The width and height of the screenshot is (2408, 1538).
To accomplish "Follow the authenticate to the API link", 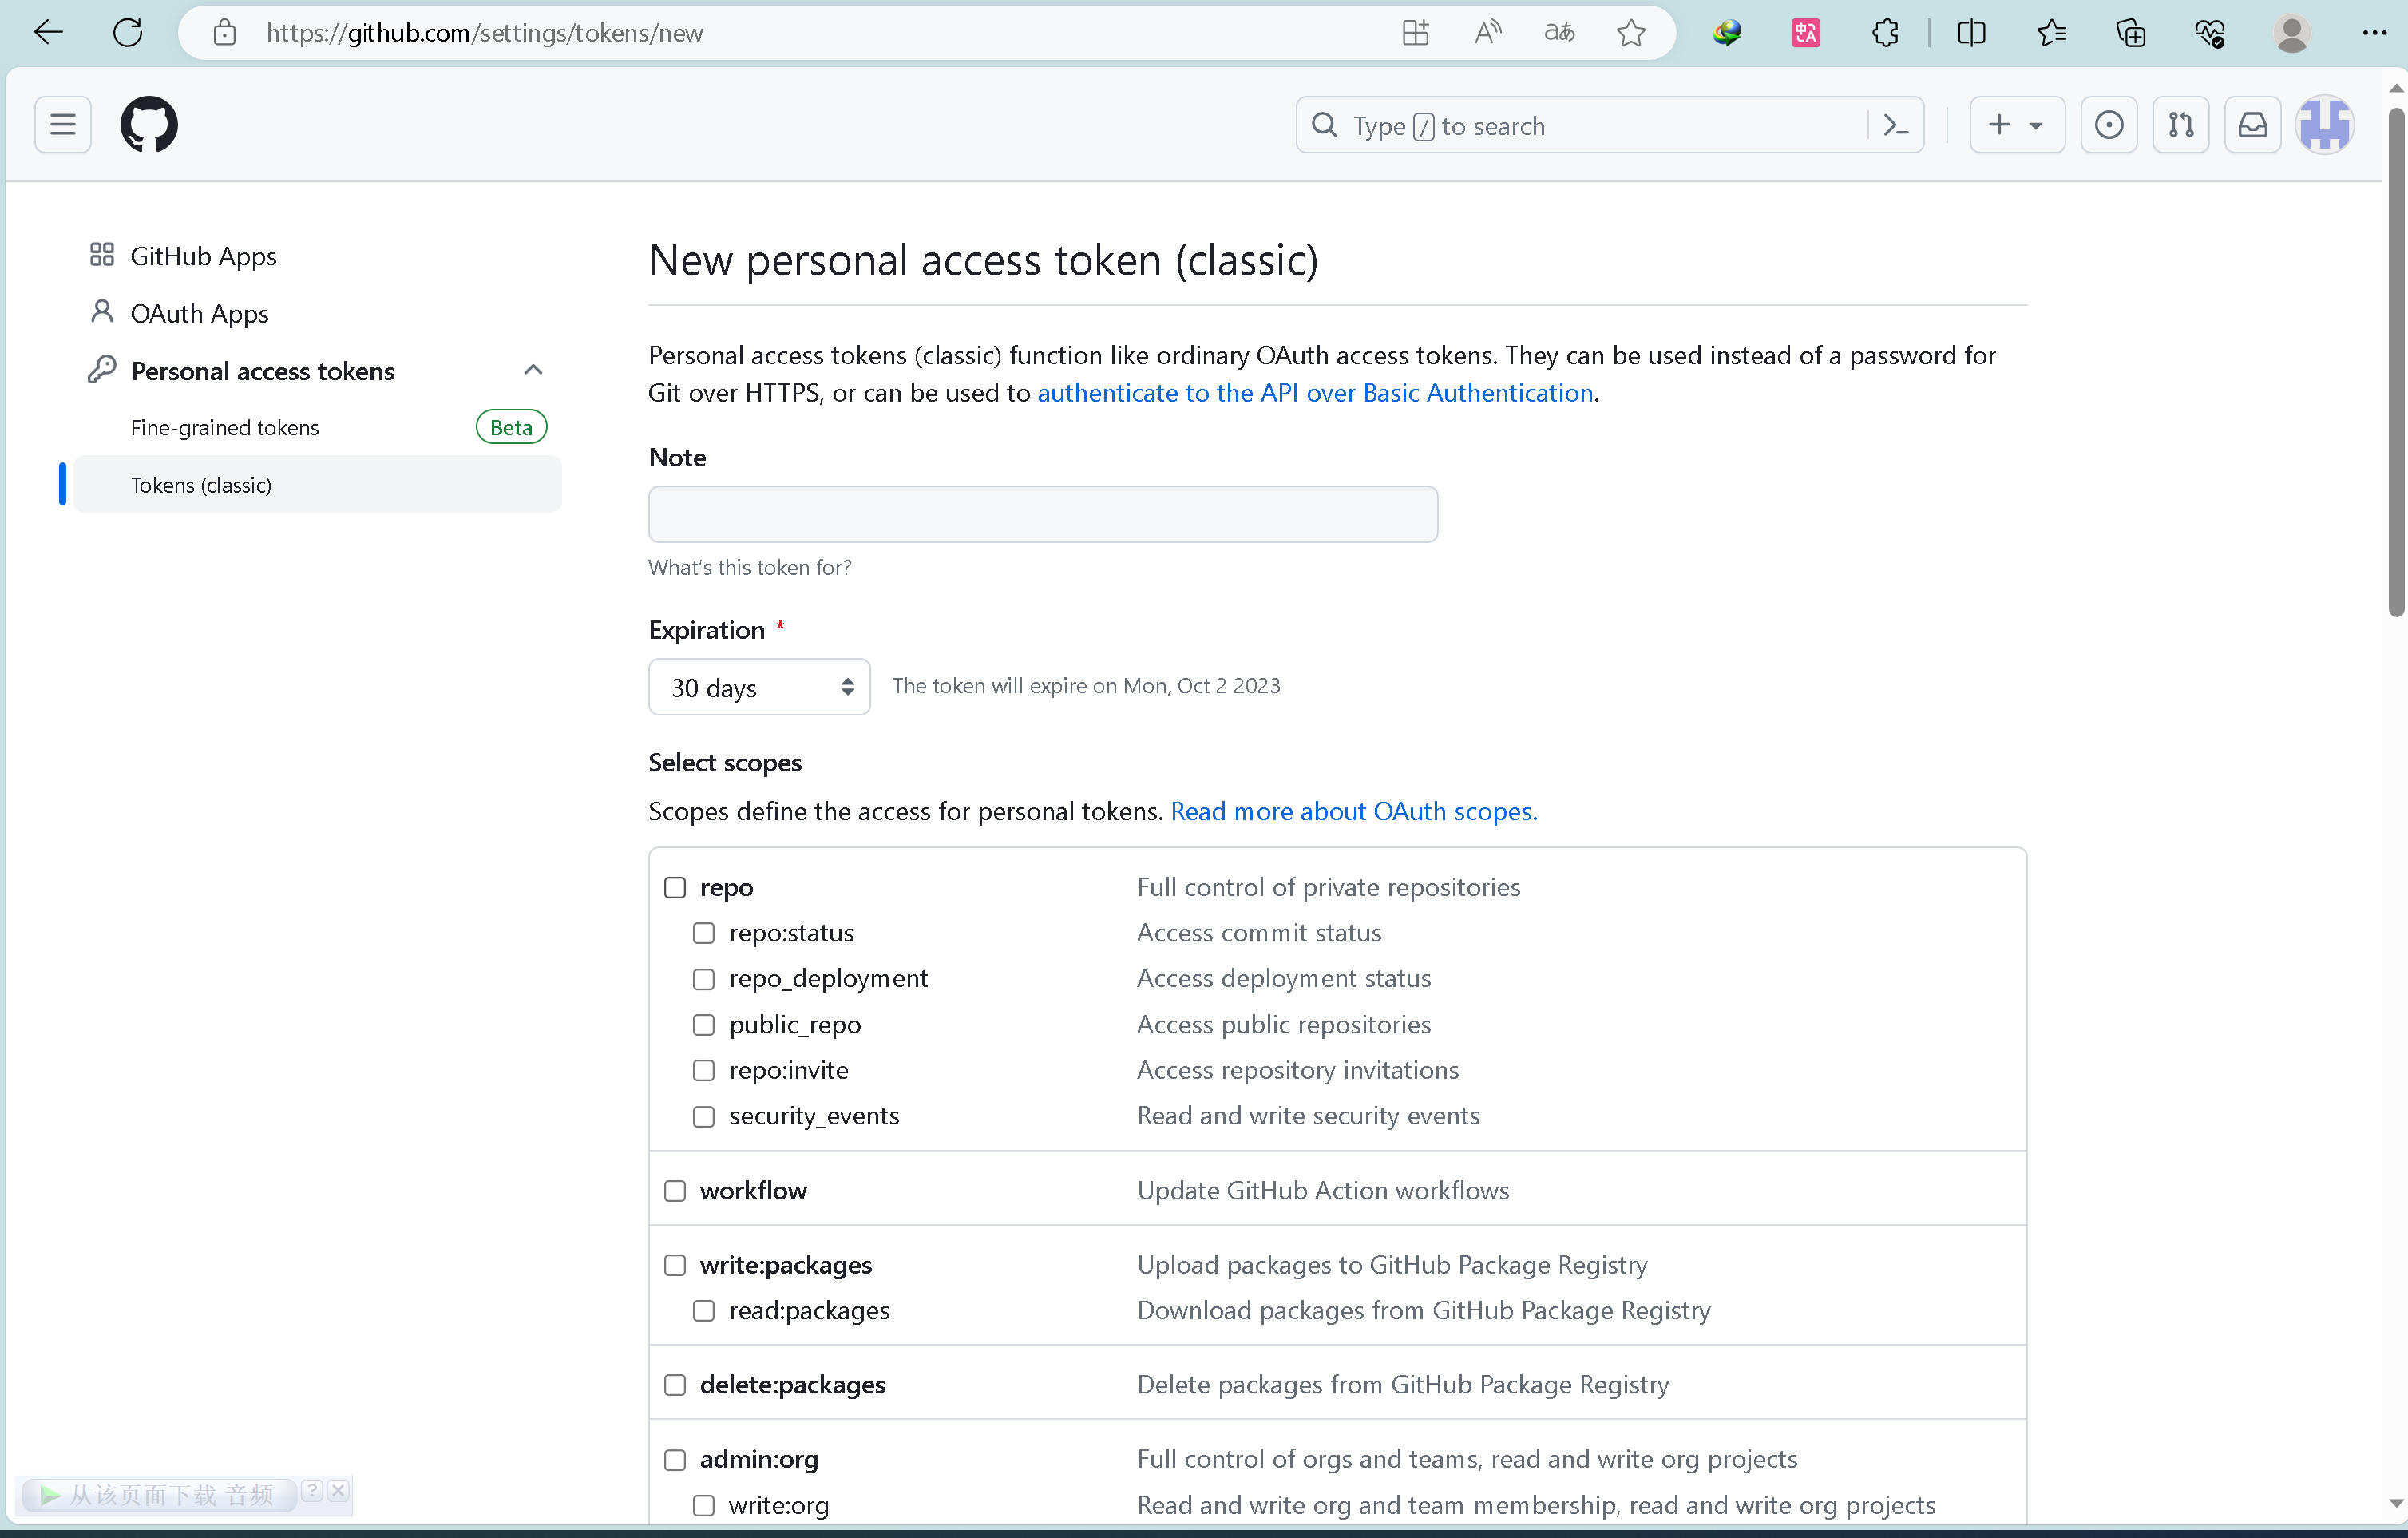I will tap(1315, 393).
